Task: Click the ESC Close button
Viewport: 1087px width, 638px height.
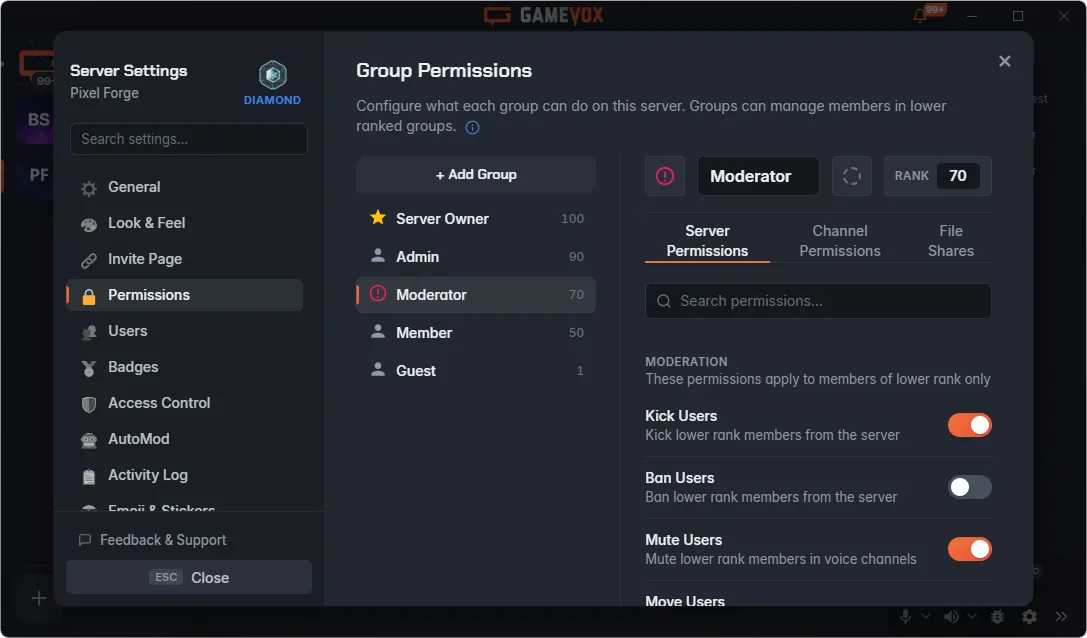Action: pos(189,578)
